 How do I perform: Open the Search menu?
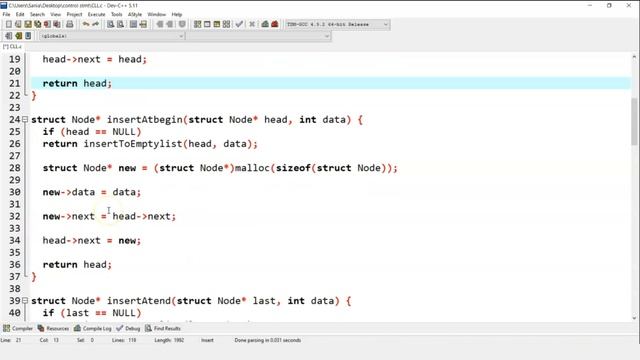(x=38, y=14)
